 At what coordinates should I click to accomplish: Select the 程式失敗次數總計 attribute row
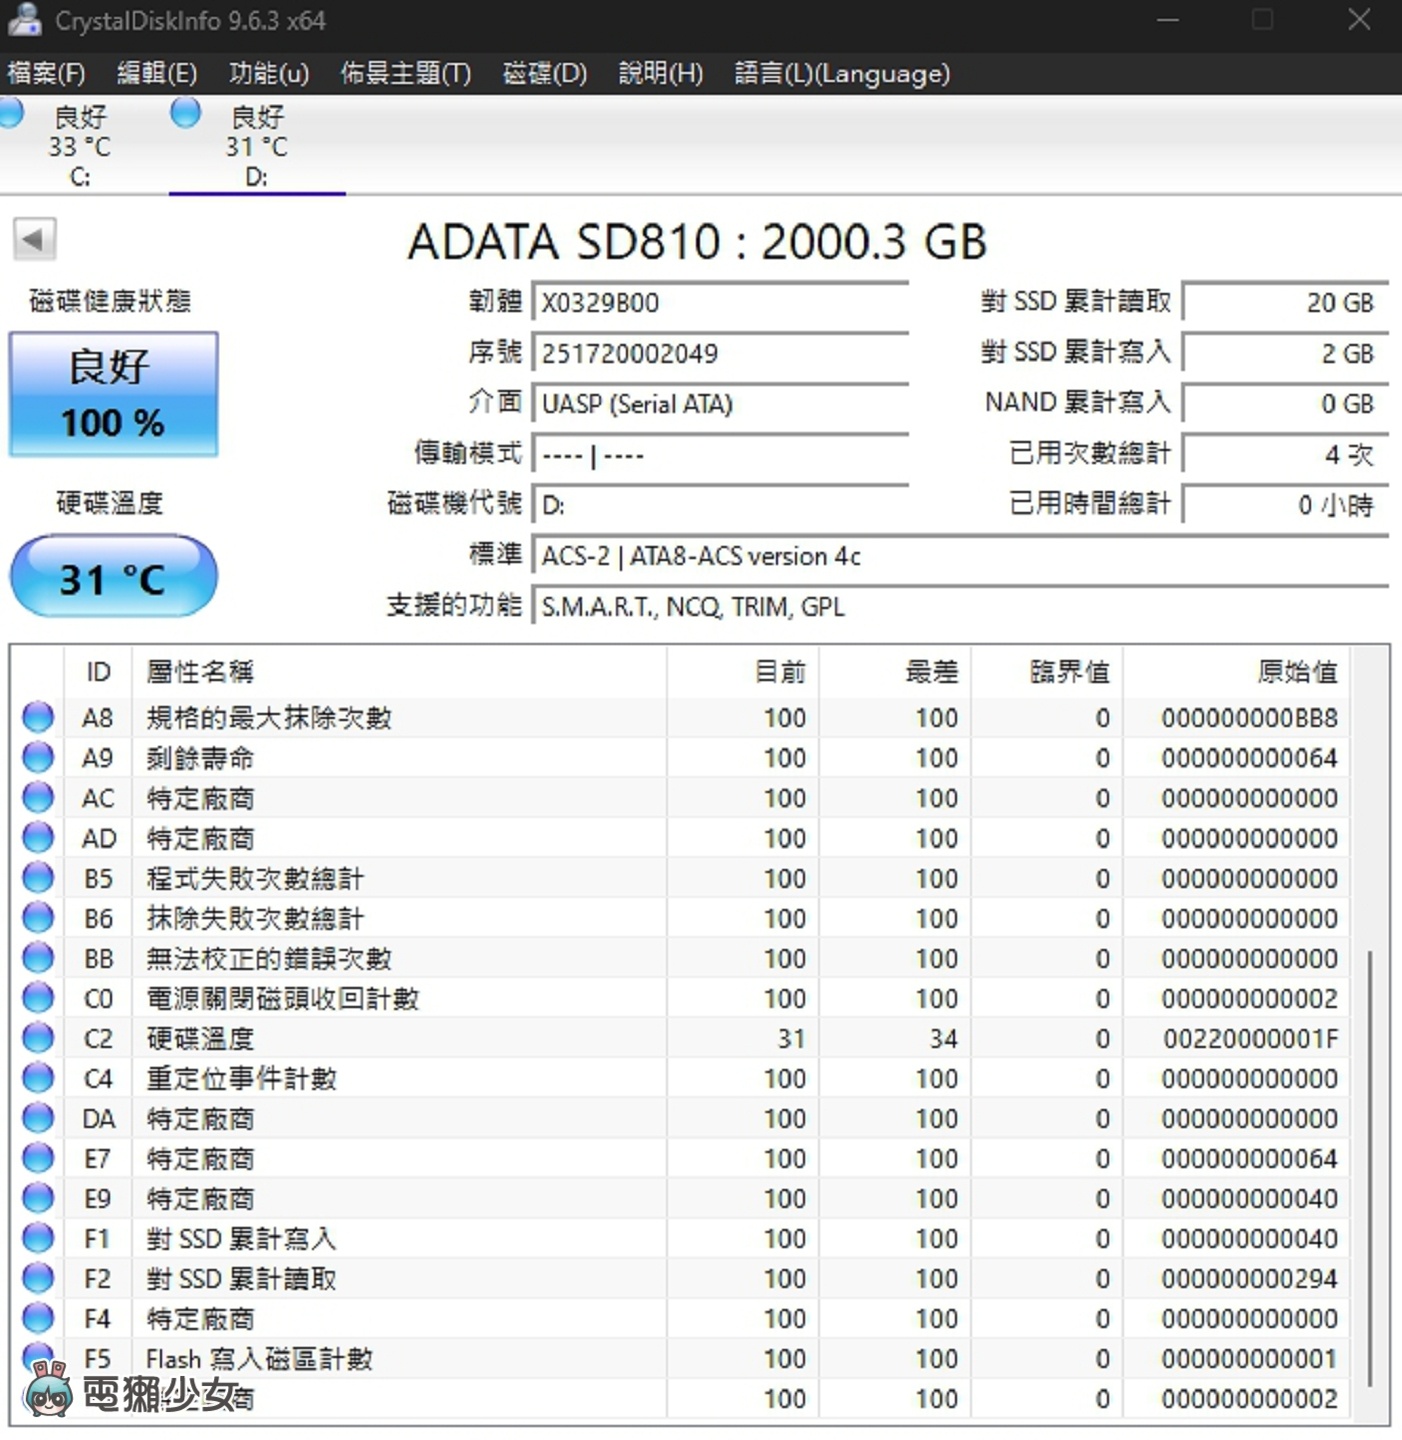pyautogui.click(x=680, y=877)
